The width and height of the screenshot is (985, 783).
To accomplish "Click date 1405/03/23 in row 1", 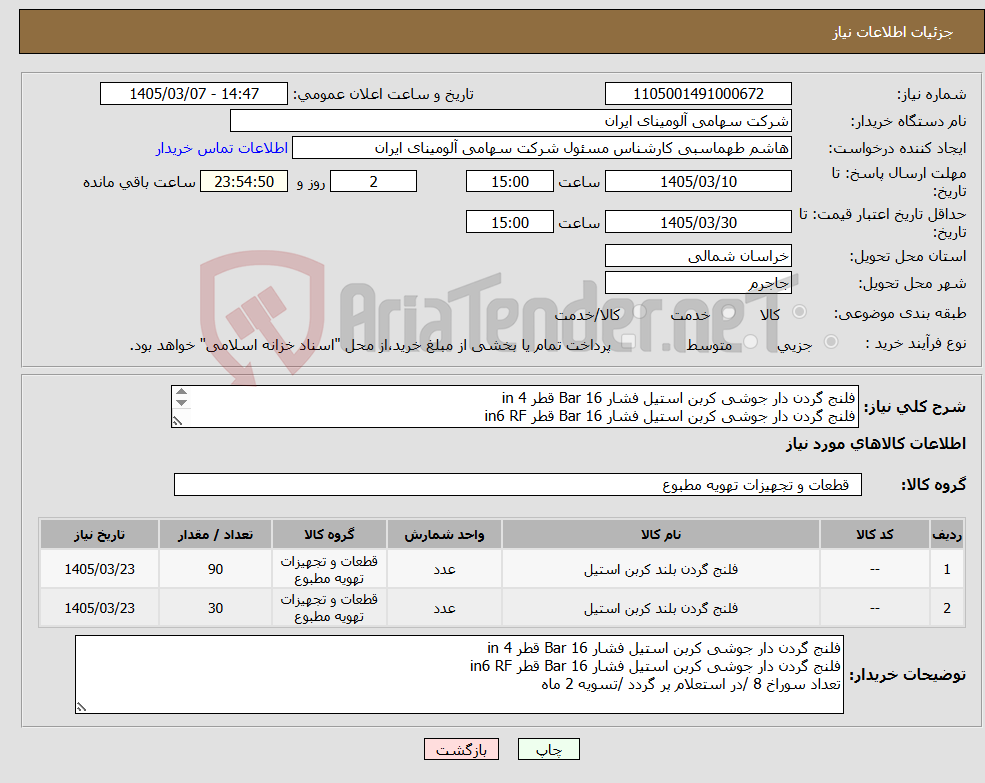I will coord(99,569).
